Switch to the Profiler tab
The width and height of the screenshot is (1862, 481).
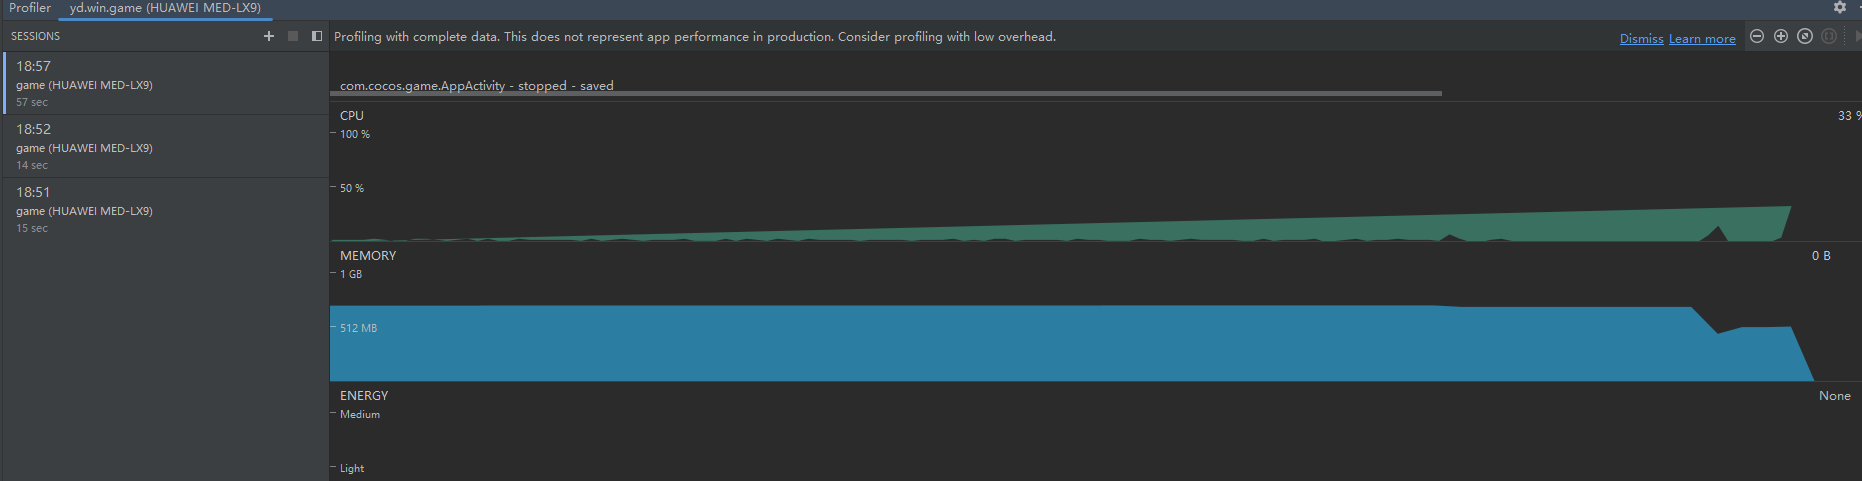tap(30, 8)
